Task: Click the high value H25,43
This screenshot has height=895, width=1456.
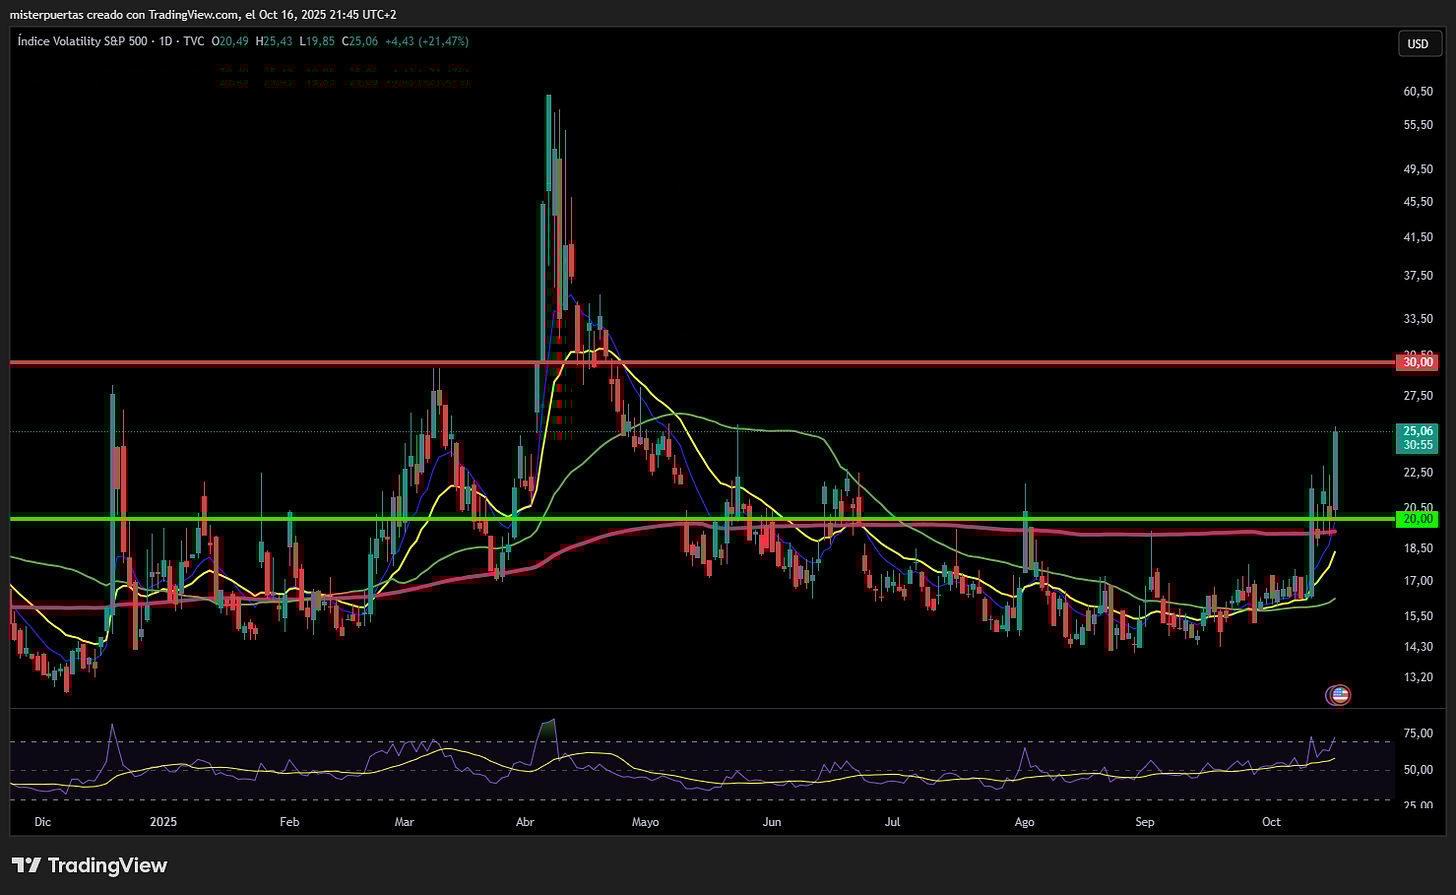Action: [274, 41]
